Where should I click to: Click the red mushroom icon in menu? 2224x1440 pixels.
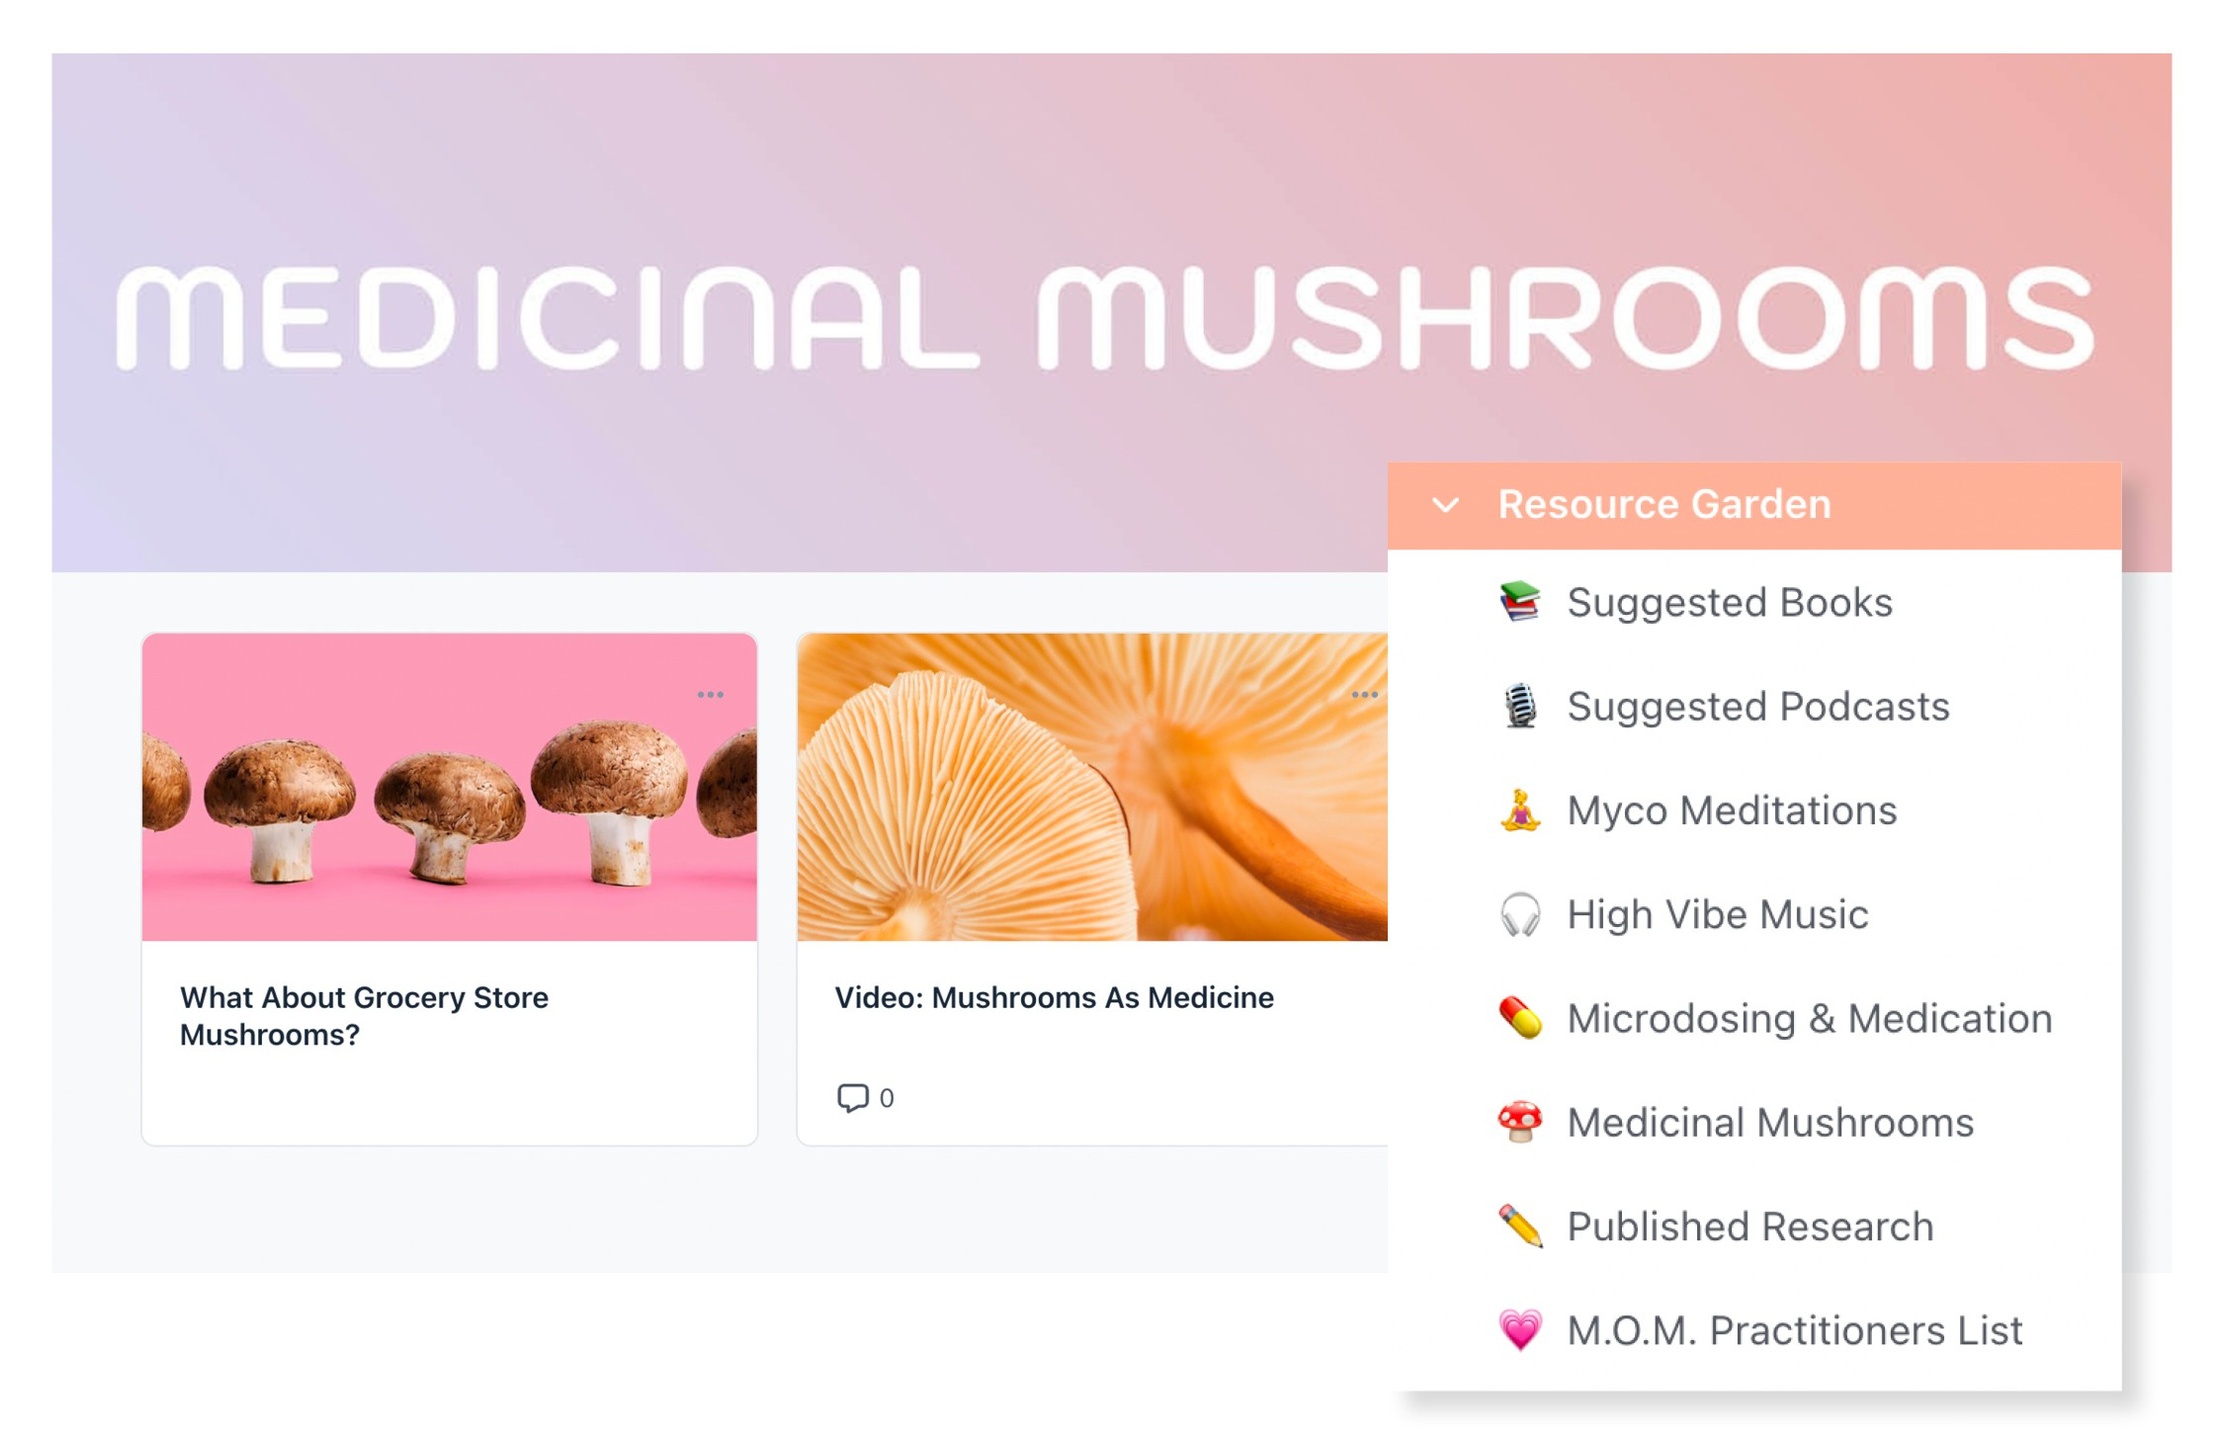coord(1520,1122)
